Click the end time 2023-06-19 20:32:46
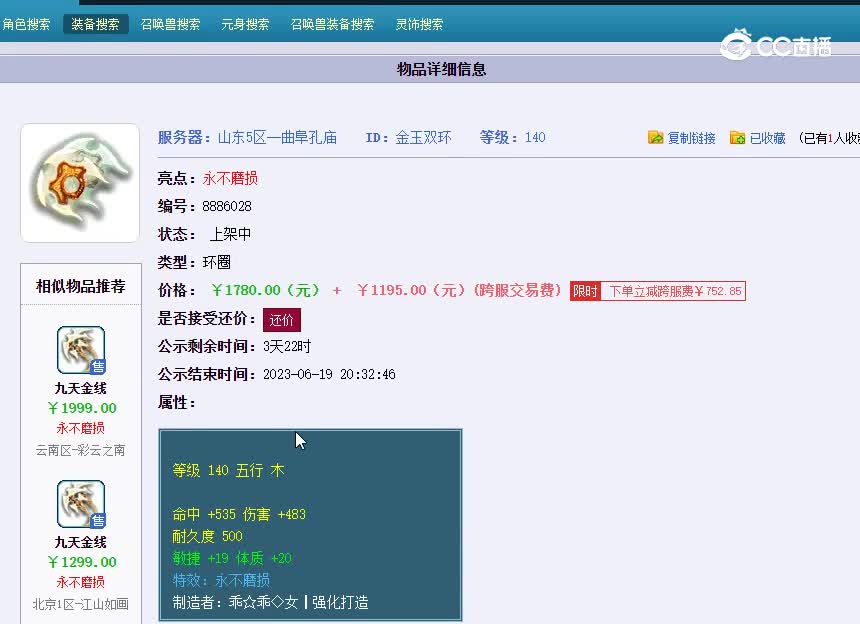860x624 pixels. click(x=329, y=375)
